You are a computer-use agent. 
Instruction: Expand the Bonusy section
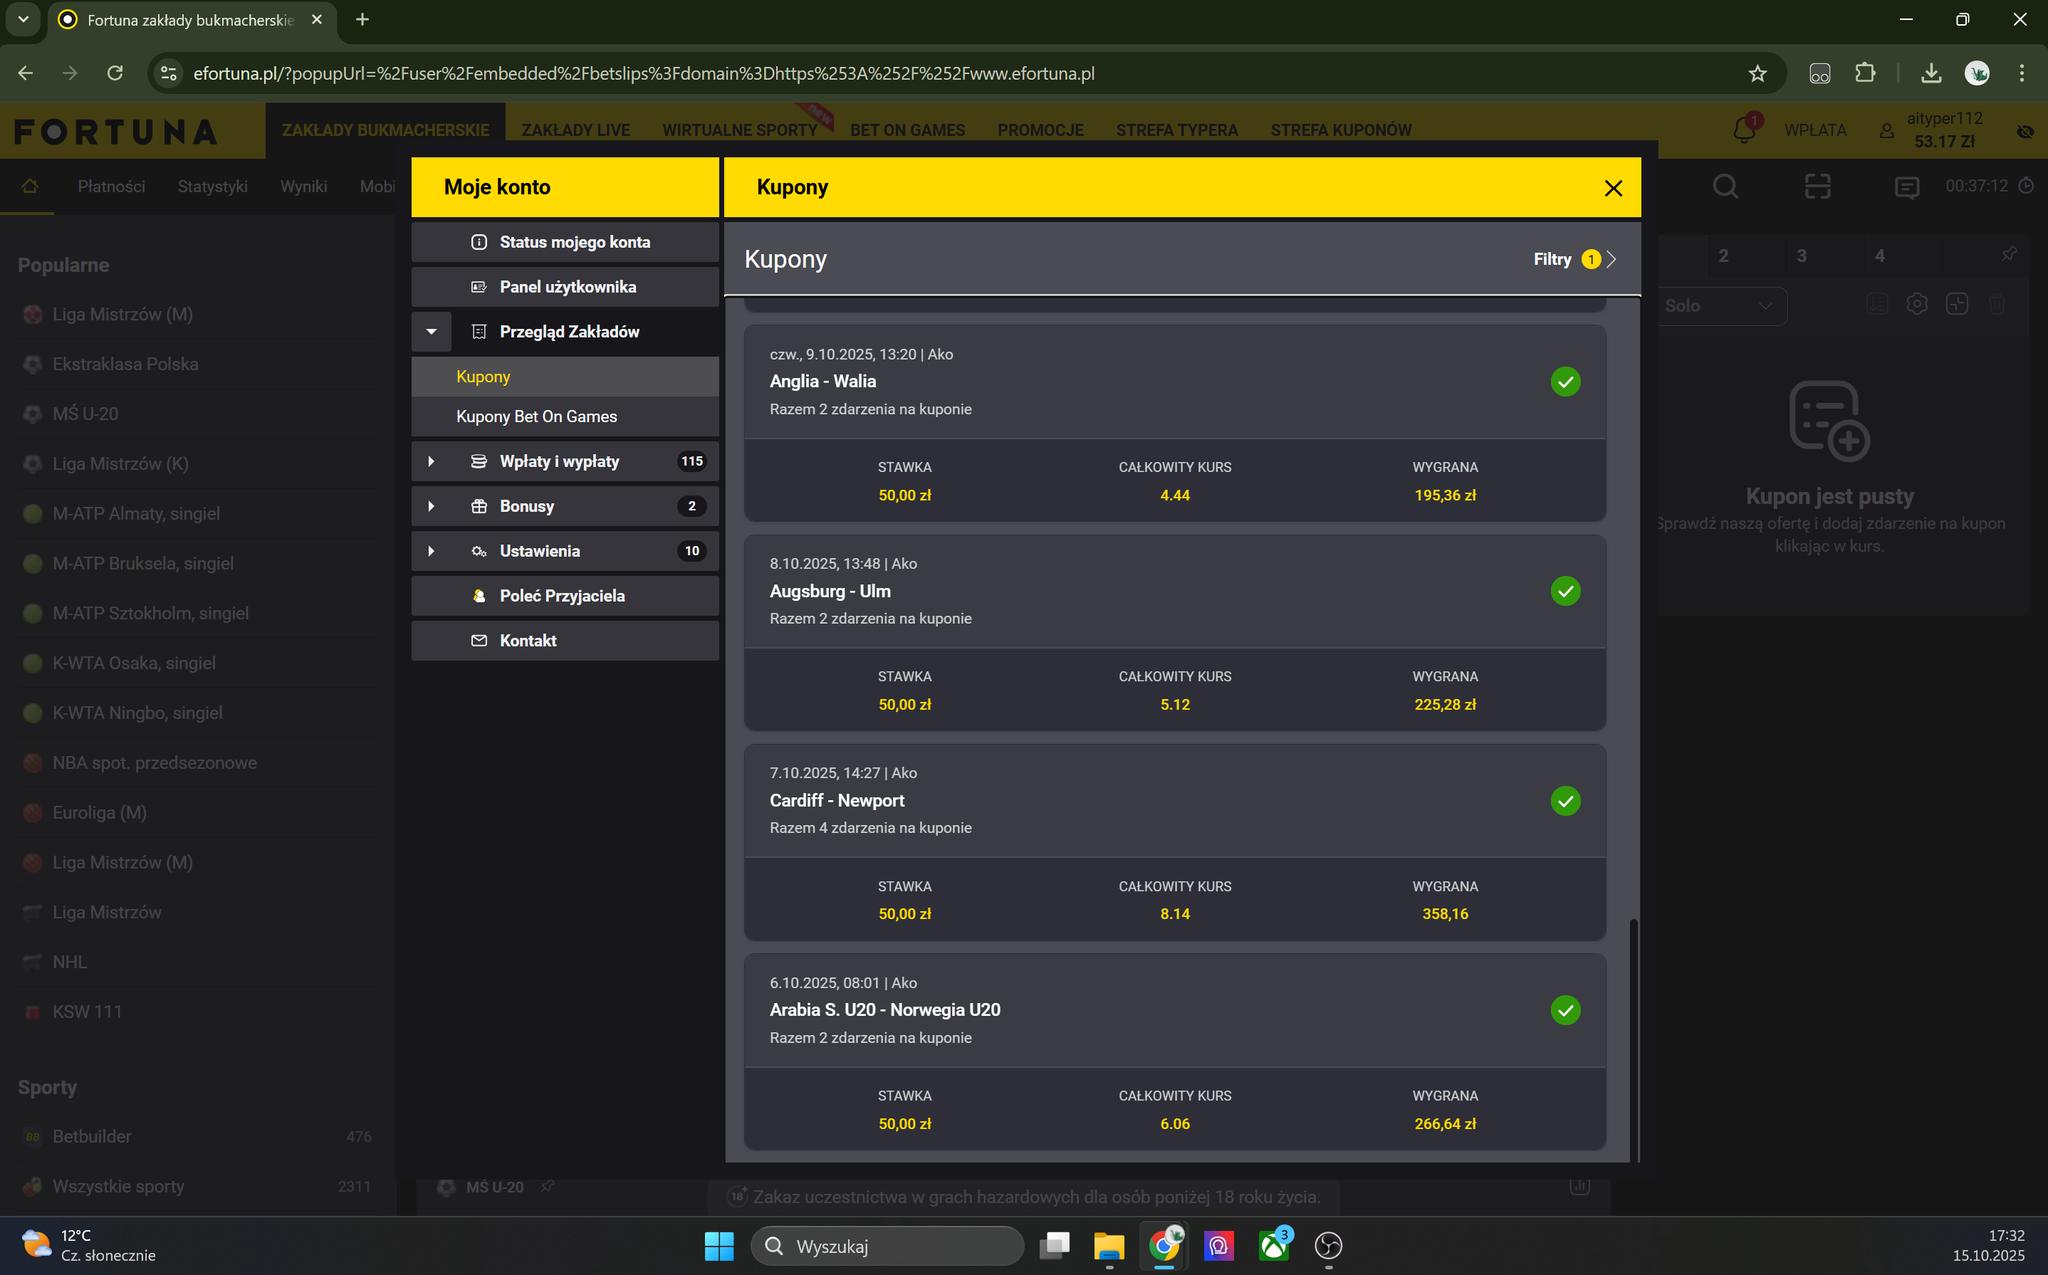pos(432,506)
